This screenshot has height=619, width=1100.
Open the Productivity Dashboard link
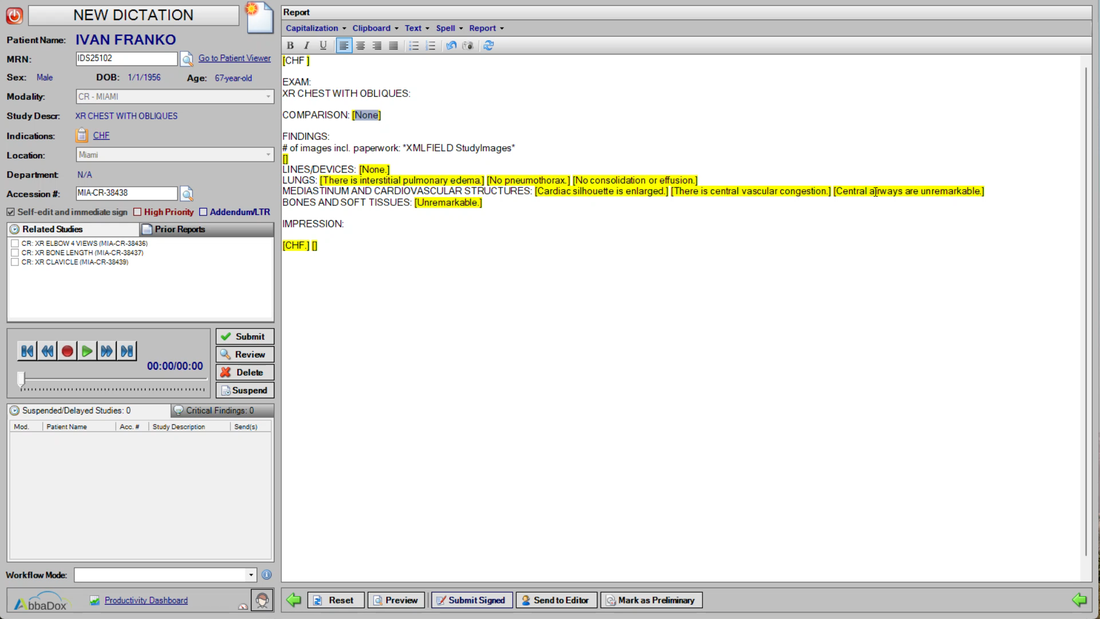click(146, 600)
